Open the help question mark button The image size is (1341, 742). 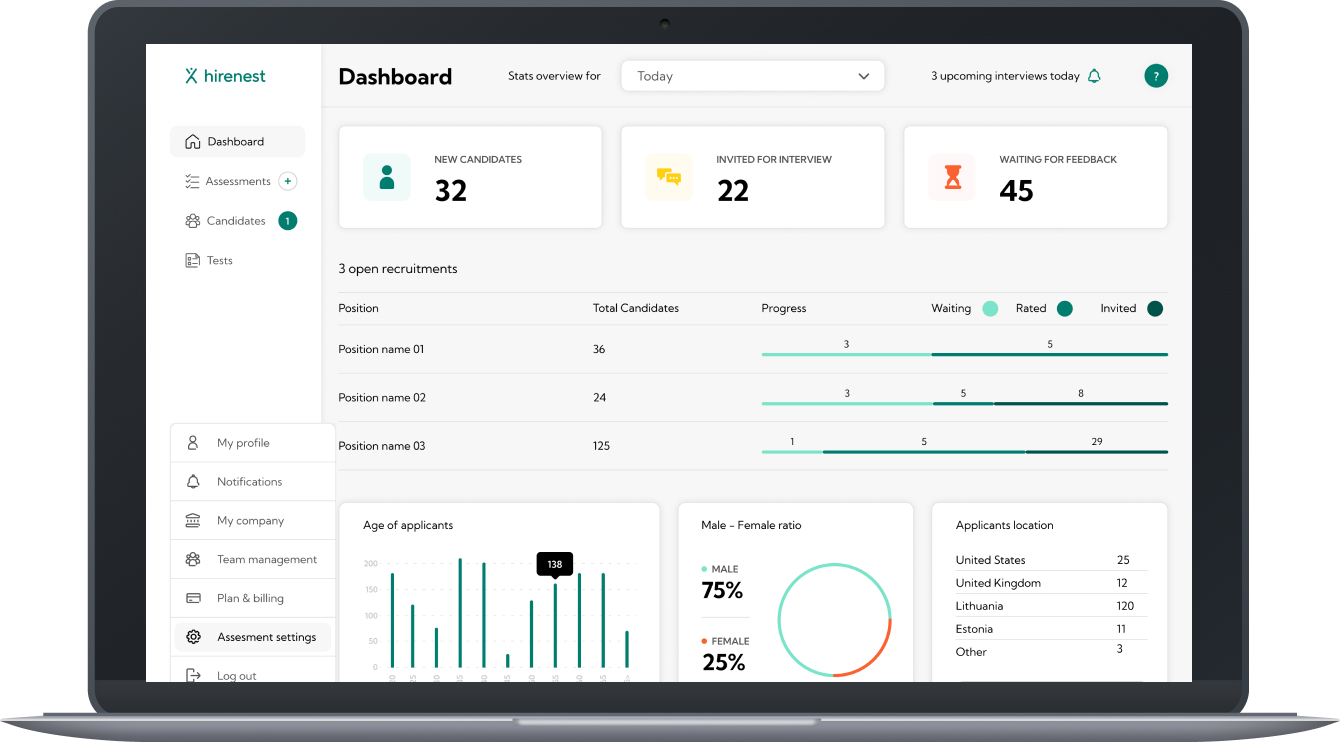[1156, 76]
